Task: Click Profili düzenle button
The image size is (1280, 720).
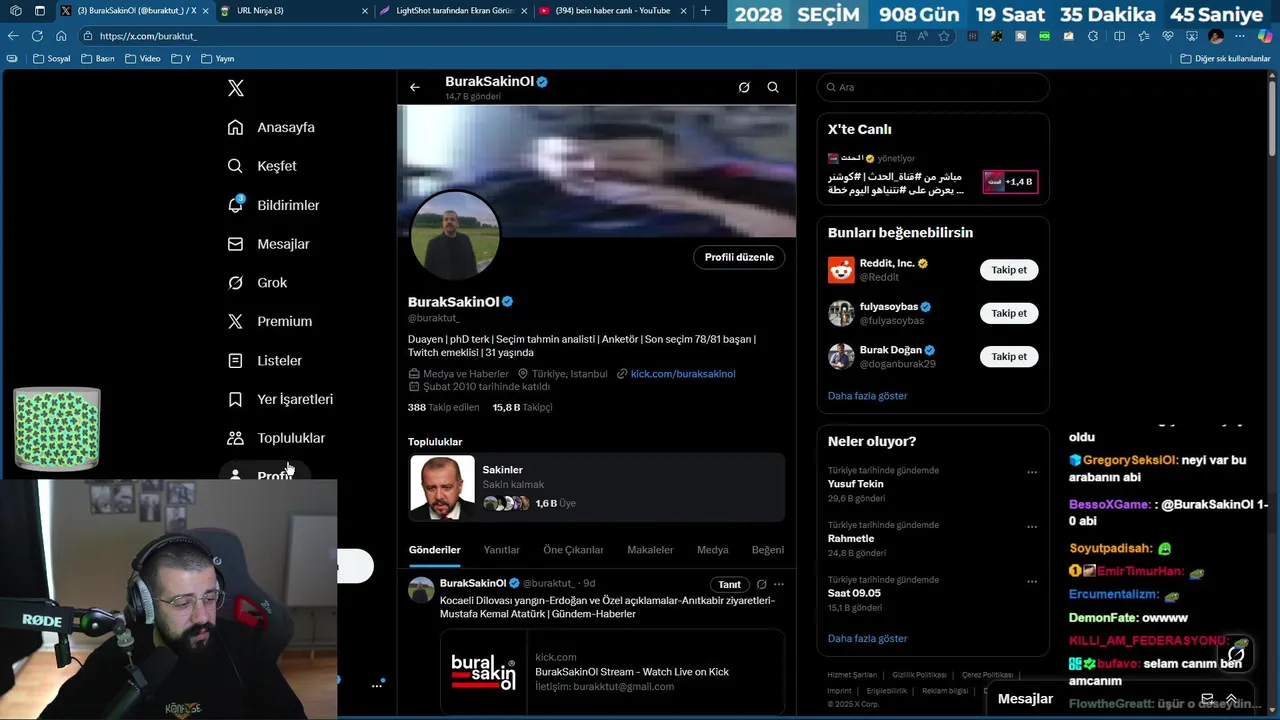Action: (x=739, y=257)
